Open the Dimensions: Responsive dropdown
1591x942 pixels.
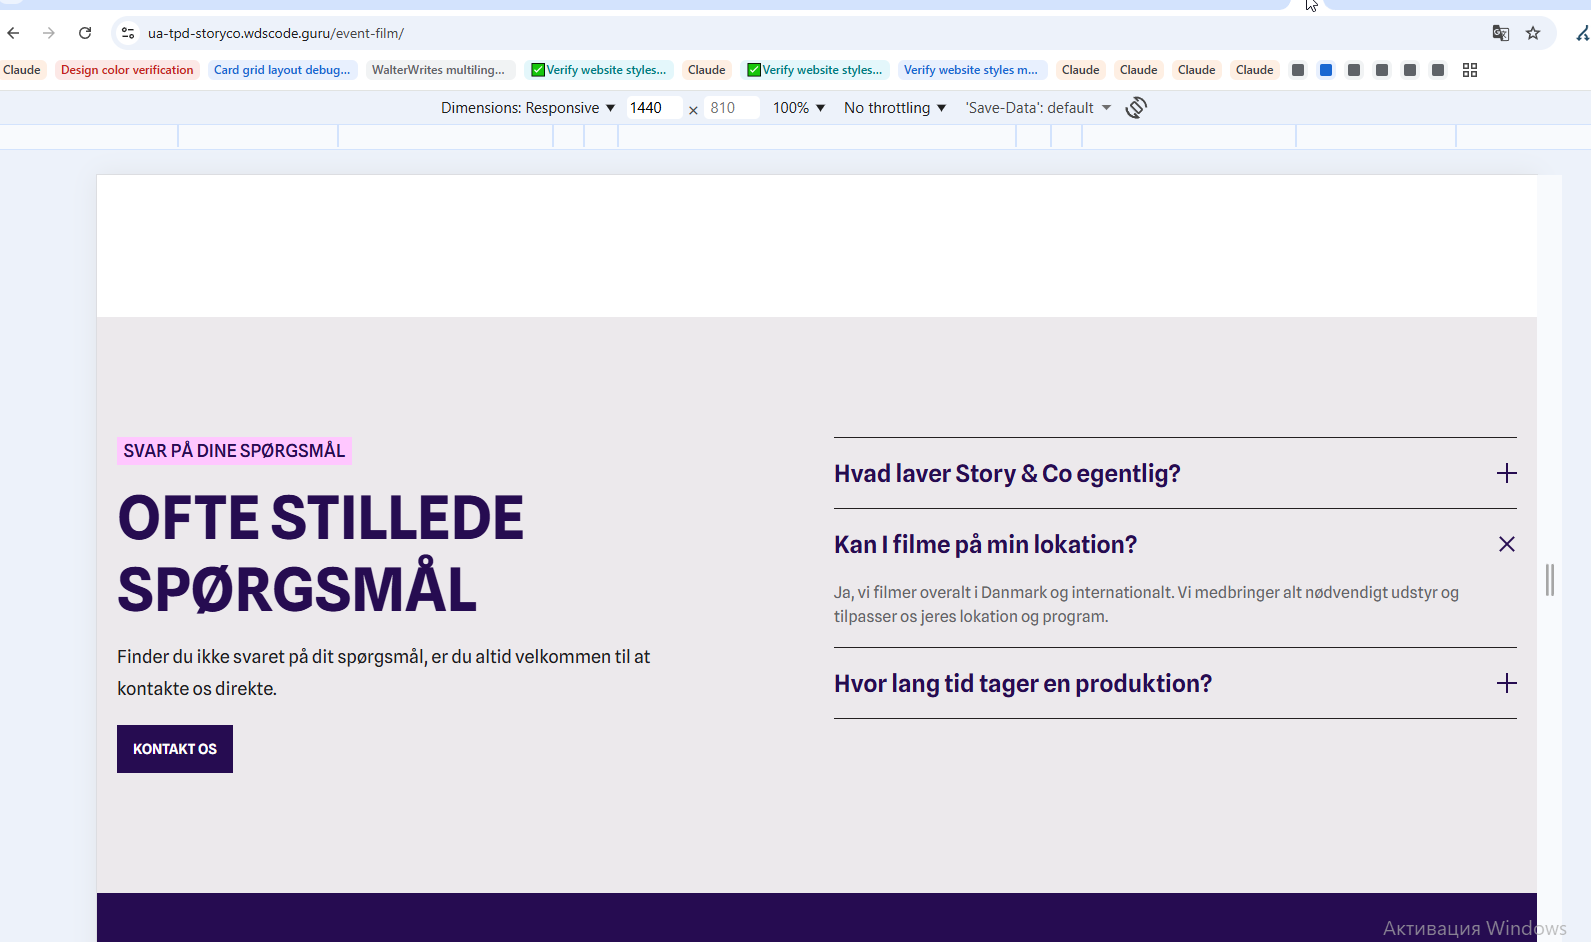coord(528,108)
